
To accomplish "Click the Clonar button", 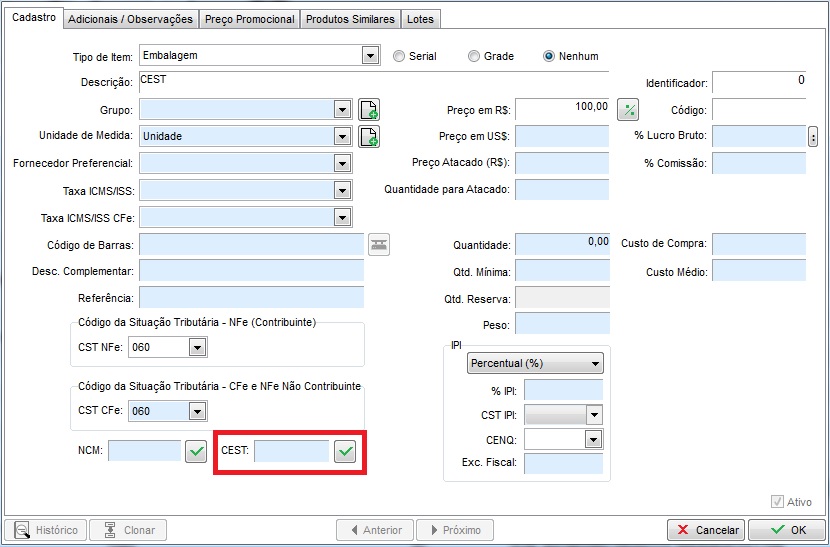I will [128, 530].
